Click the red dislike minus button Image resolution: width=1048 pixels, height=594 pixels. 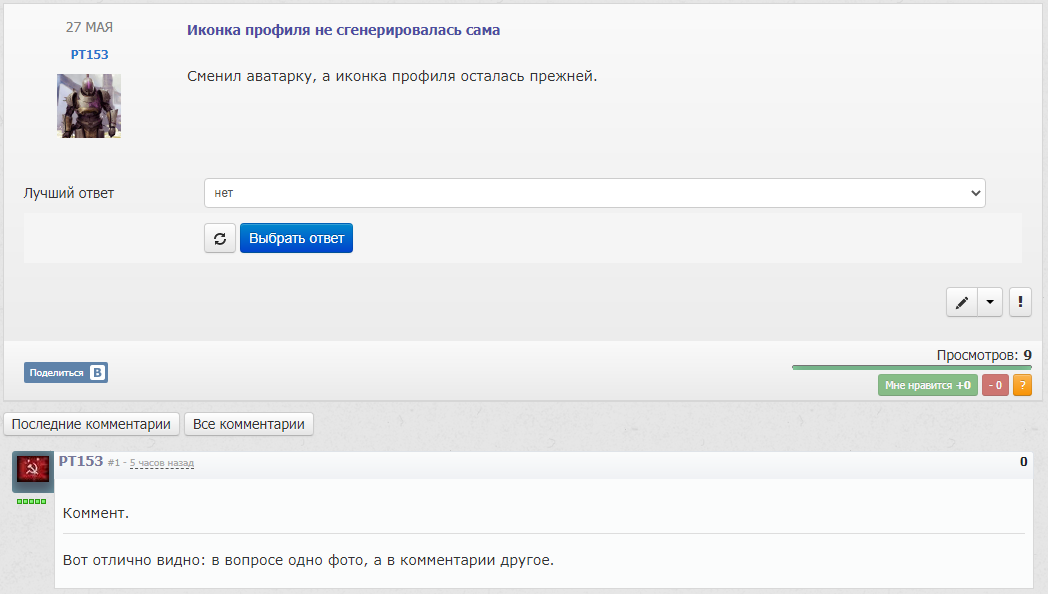coord(995,385)
